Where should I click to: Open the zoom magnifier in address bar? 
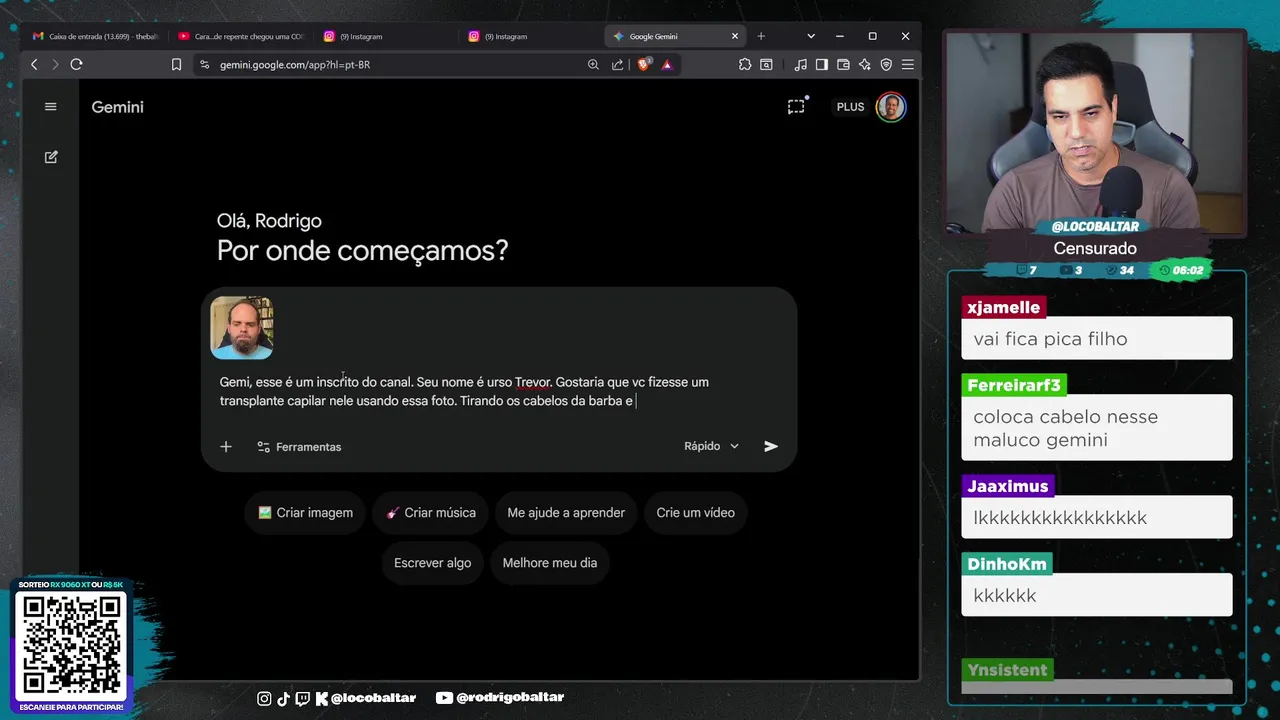click(x=593, y=64)
